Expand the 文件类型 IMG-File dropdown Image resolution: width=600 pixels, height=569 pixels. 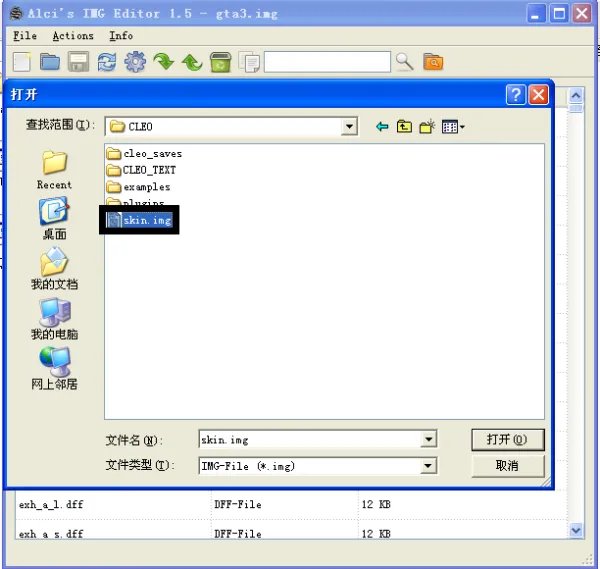coord(428,466)
